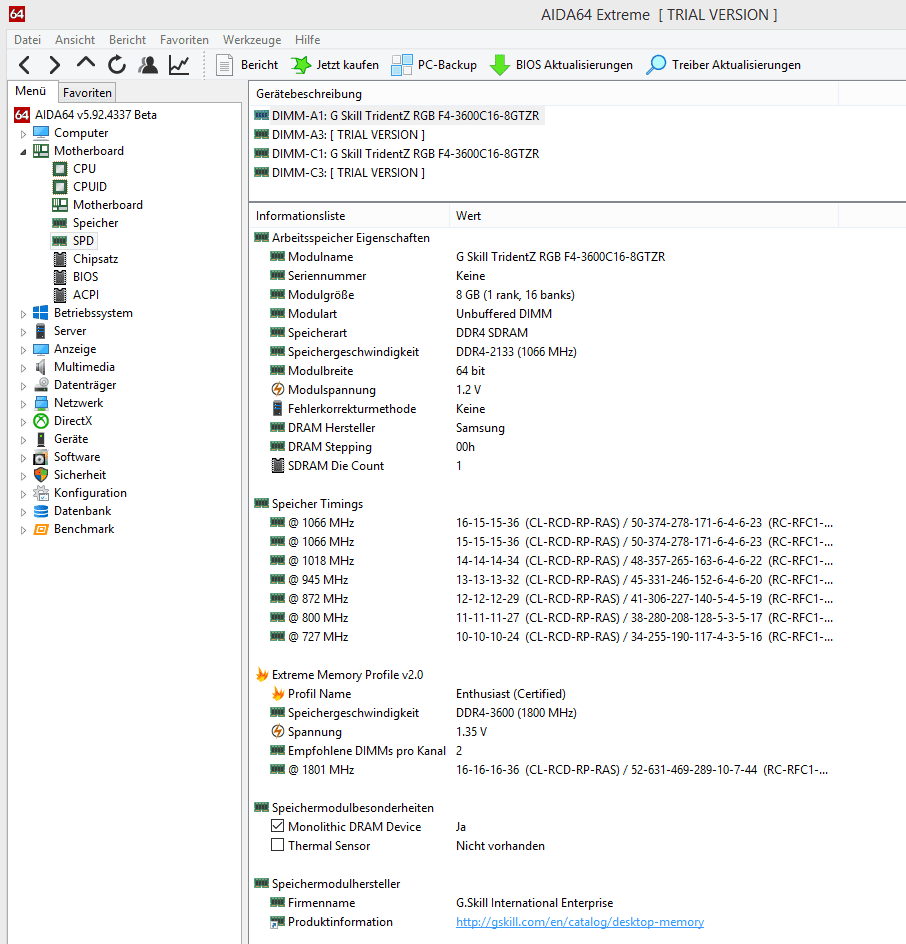Click the Software icon in tree
Image resolution: width=906 pixels, height=944 pixels.
[40, 457]
